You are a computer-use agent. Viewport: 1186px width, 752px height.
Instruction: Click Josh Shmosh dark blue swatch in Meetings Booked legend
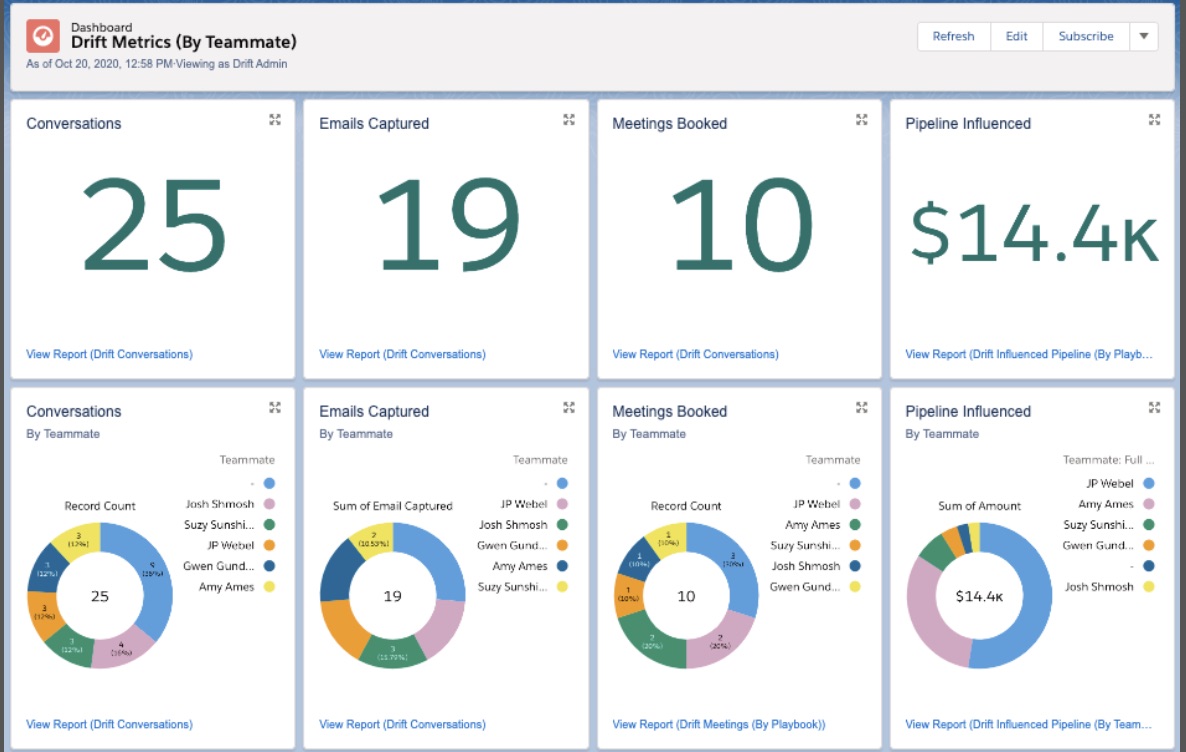point(855,566)
